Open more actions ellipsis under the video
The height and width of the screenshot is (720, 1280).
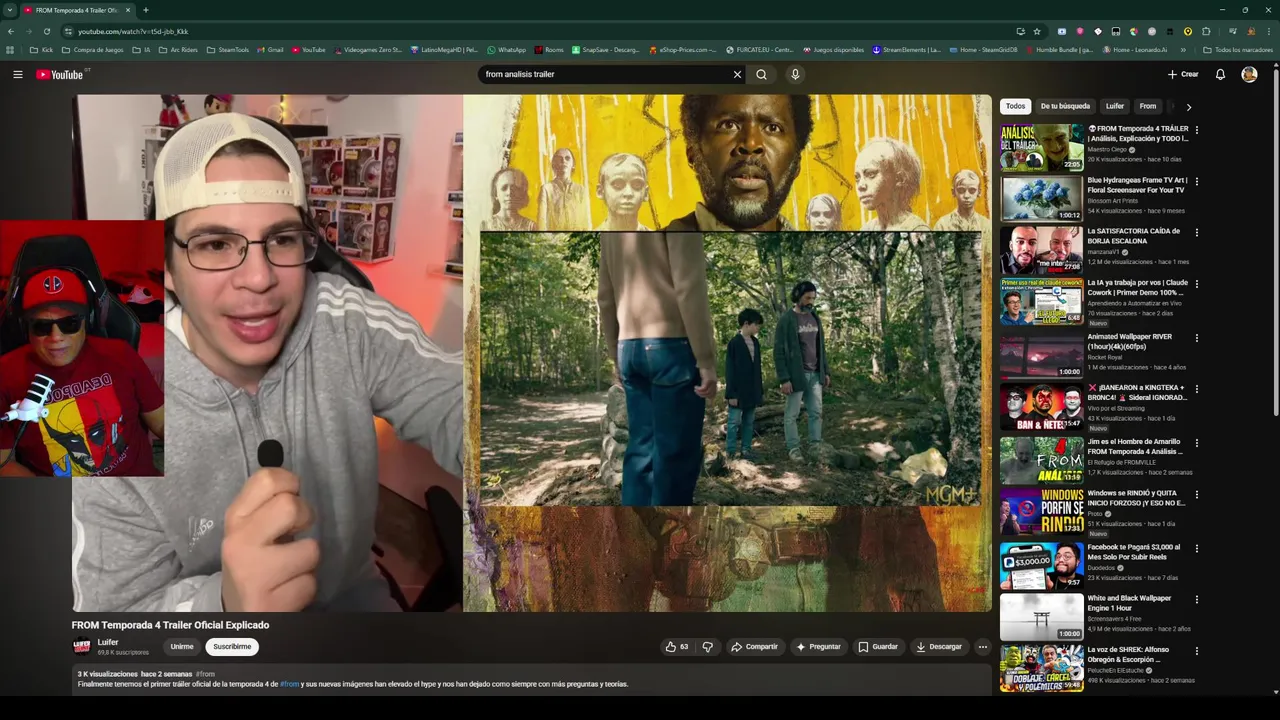coord(982,647)
